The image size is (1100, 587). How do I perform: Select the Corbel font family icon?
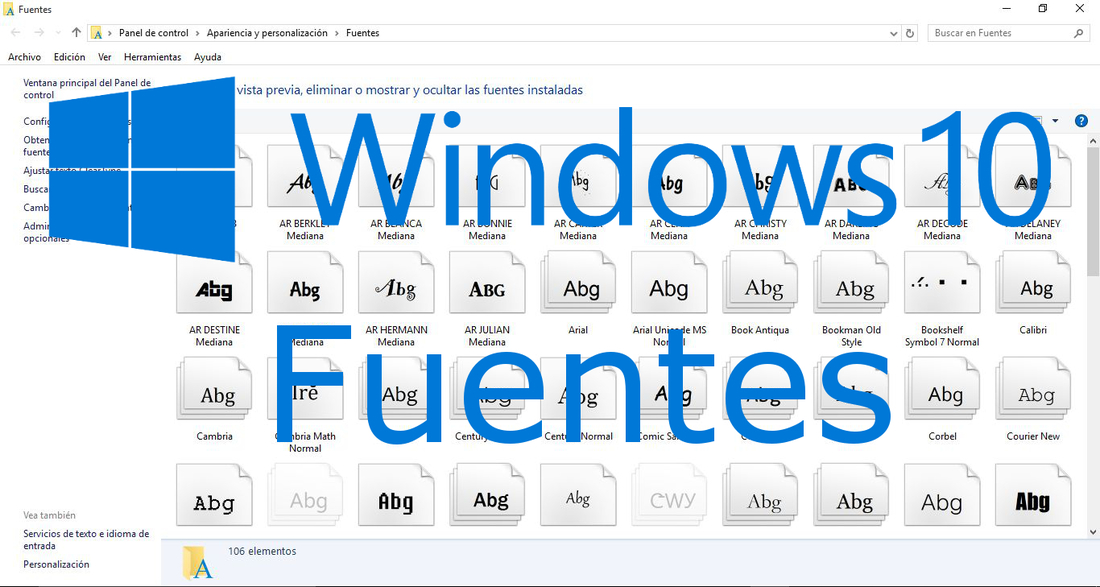(x=942, y=389)
